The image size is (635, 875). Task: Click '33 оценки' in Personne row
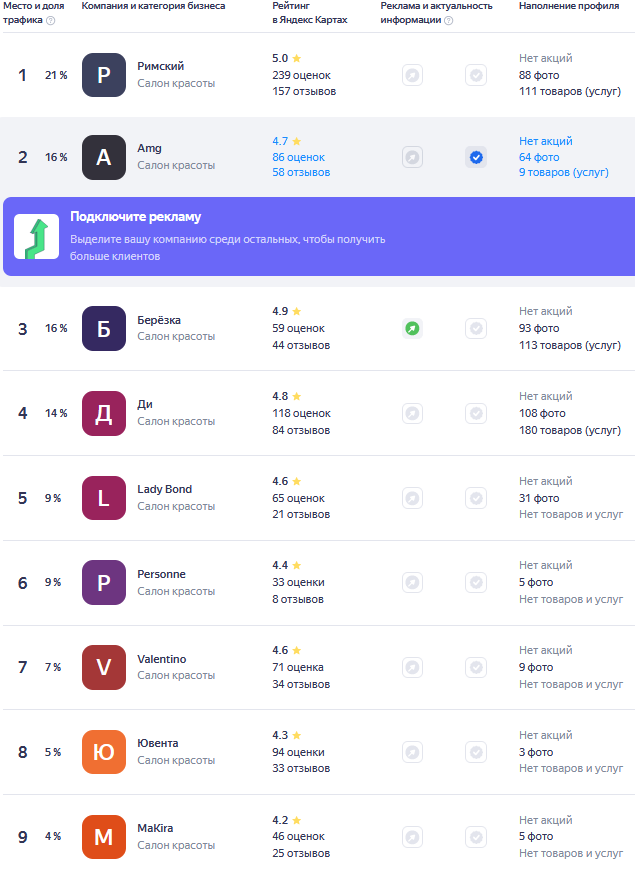[299, 583]
